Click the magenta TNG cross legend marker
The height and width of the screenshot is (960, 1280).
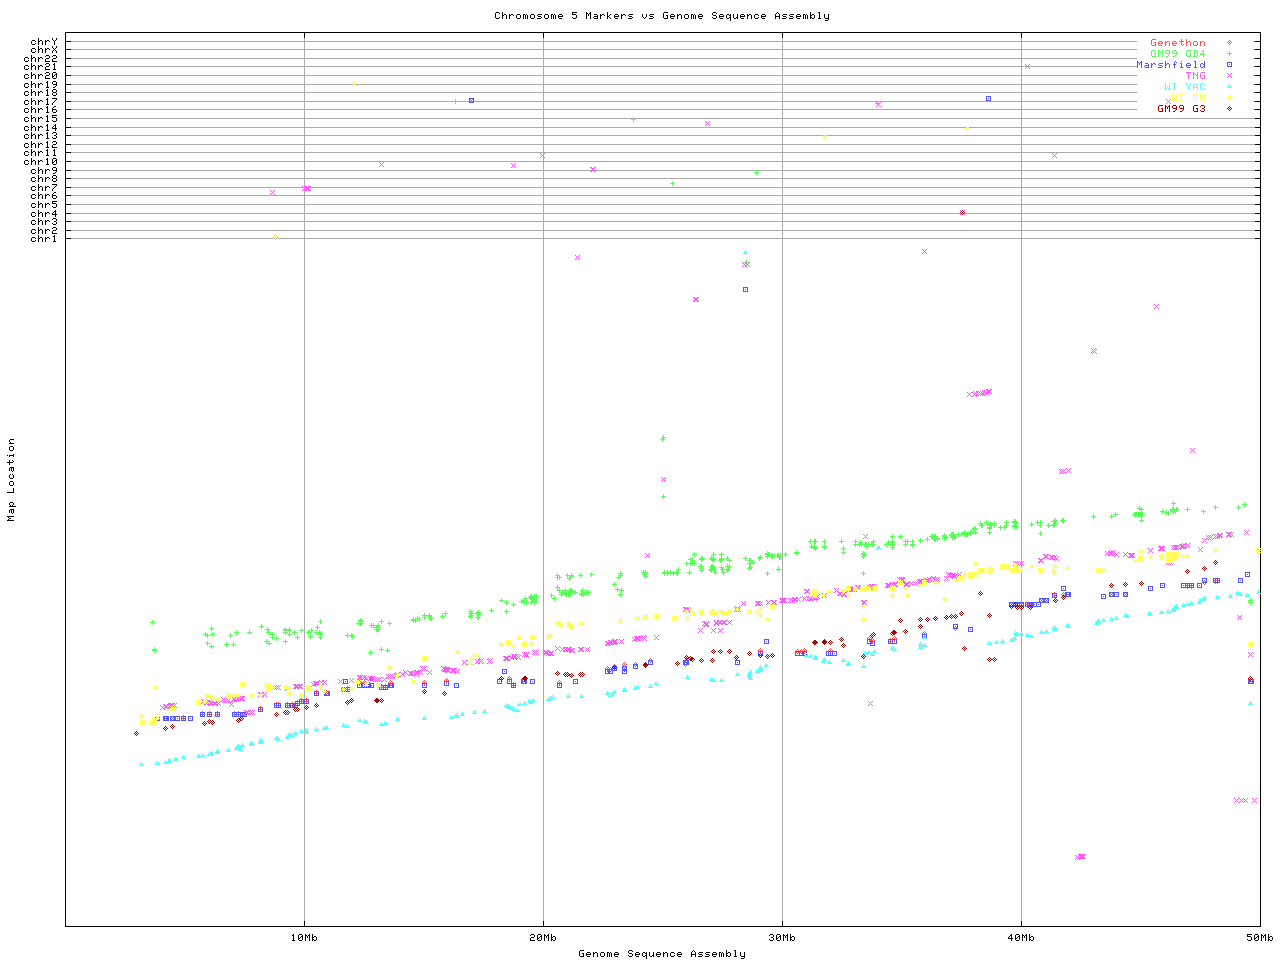point(1229,76)
